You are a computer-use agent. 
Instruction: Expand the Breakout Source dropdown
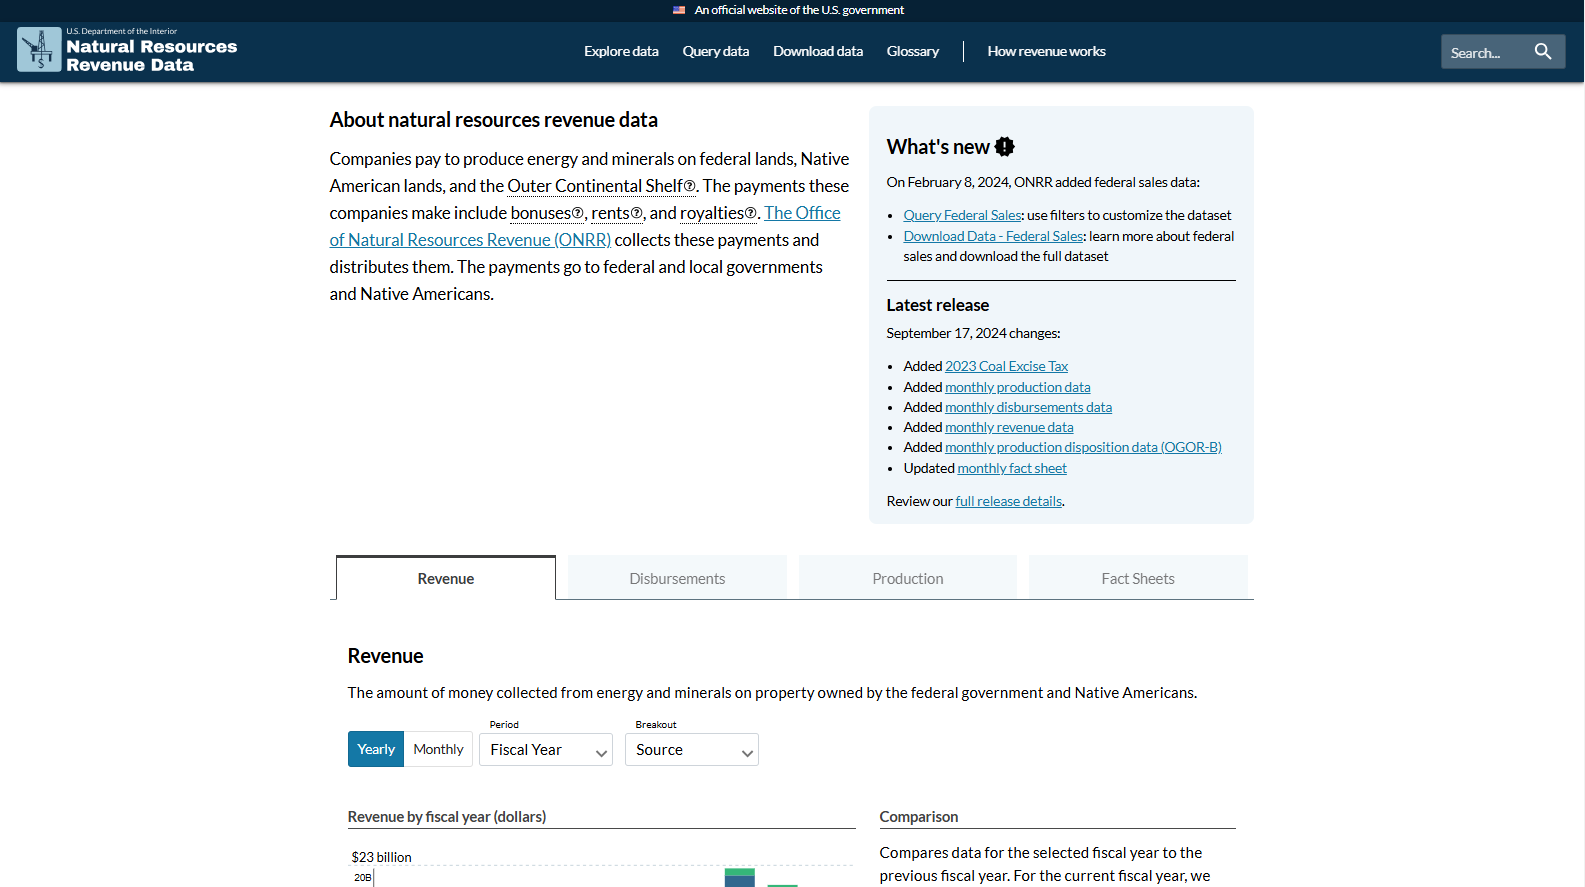click(692, 750)
